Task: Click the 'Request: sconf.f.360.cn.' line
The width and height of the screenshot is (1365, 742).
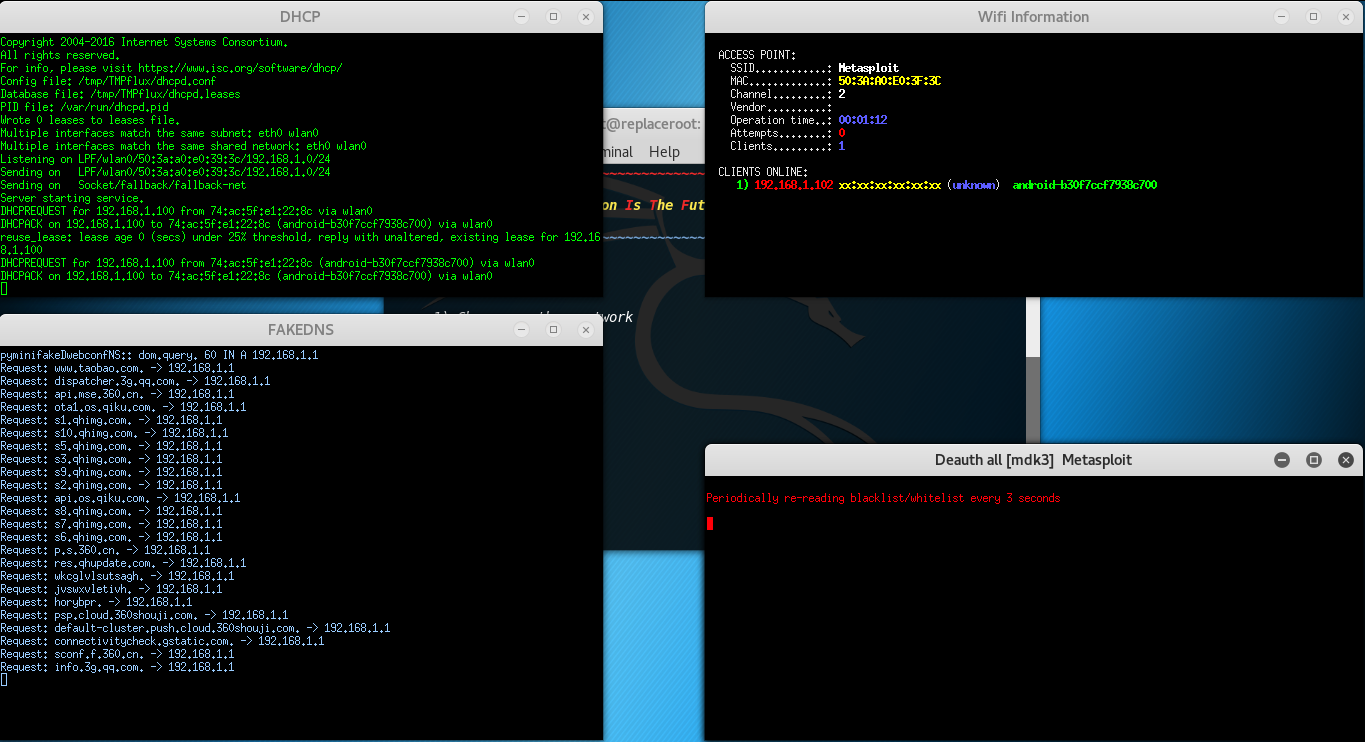Action: [117, 654]
